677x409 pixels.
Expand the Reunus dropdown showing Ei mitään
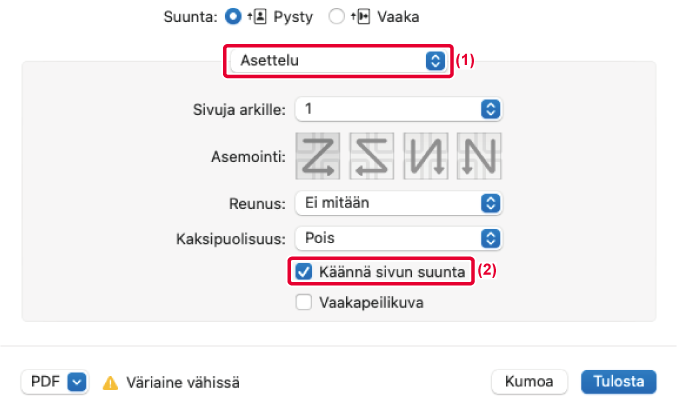pyautogui.click(x=399, y=203)
